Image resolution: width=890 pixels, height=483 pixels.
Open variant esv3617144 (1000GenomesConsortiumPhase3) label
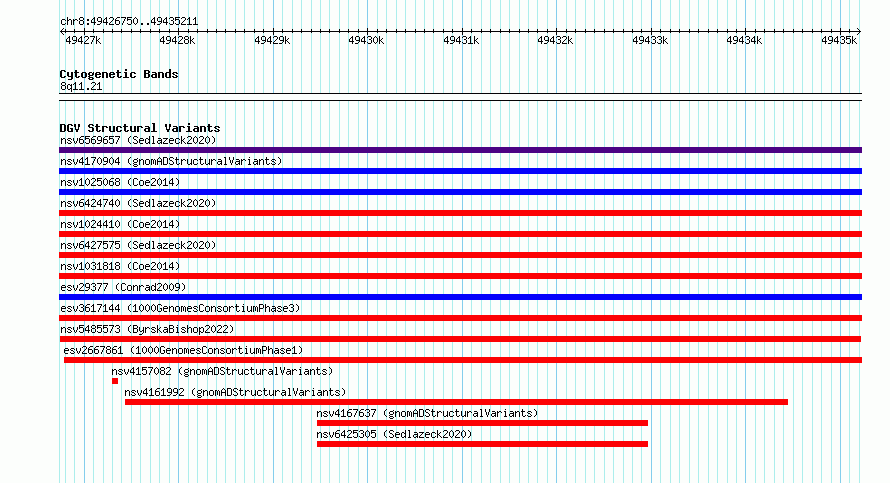point(180,308)
